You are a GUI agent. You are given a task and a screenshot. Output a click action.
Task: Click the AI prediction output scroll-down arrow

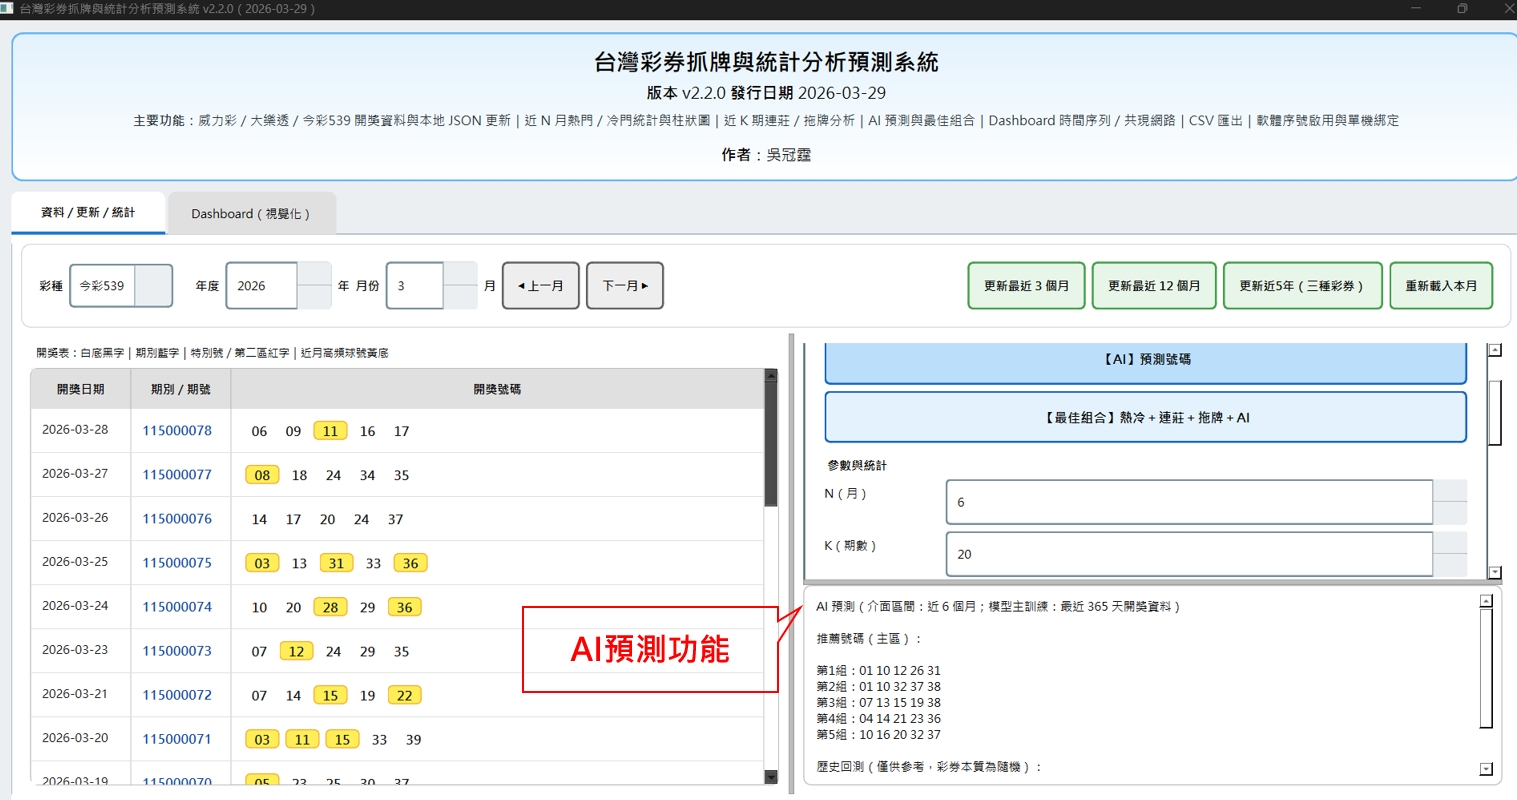click(x=1486, y=769)
